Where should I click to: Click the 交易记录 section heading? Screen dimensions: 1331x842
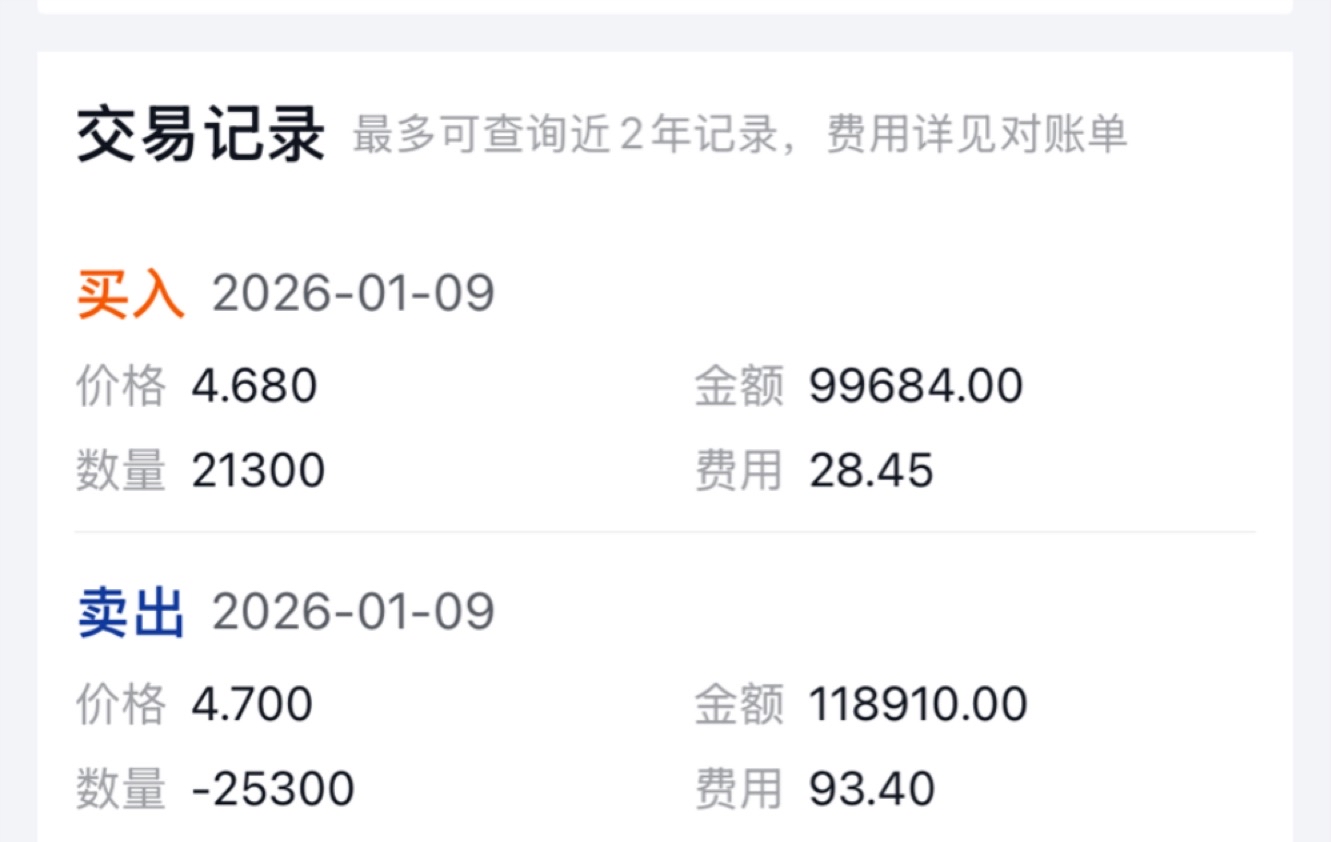(201, 135)
